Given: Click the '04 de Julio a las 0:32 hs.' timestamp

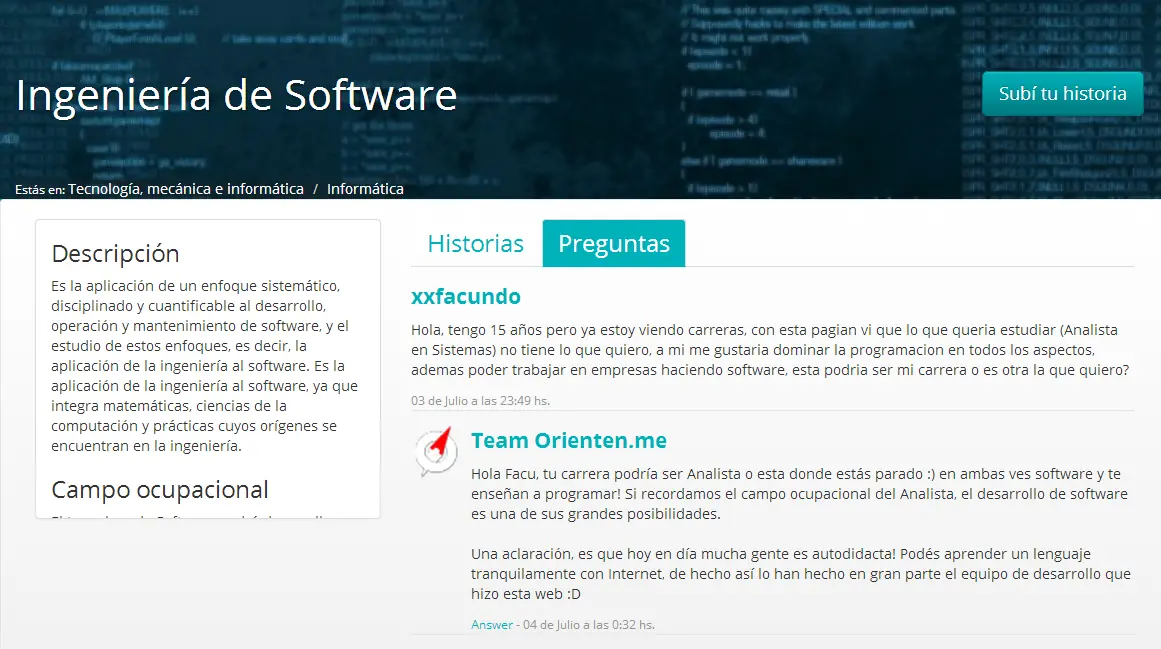Looking at the screenshot, I should 589,625.
